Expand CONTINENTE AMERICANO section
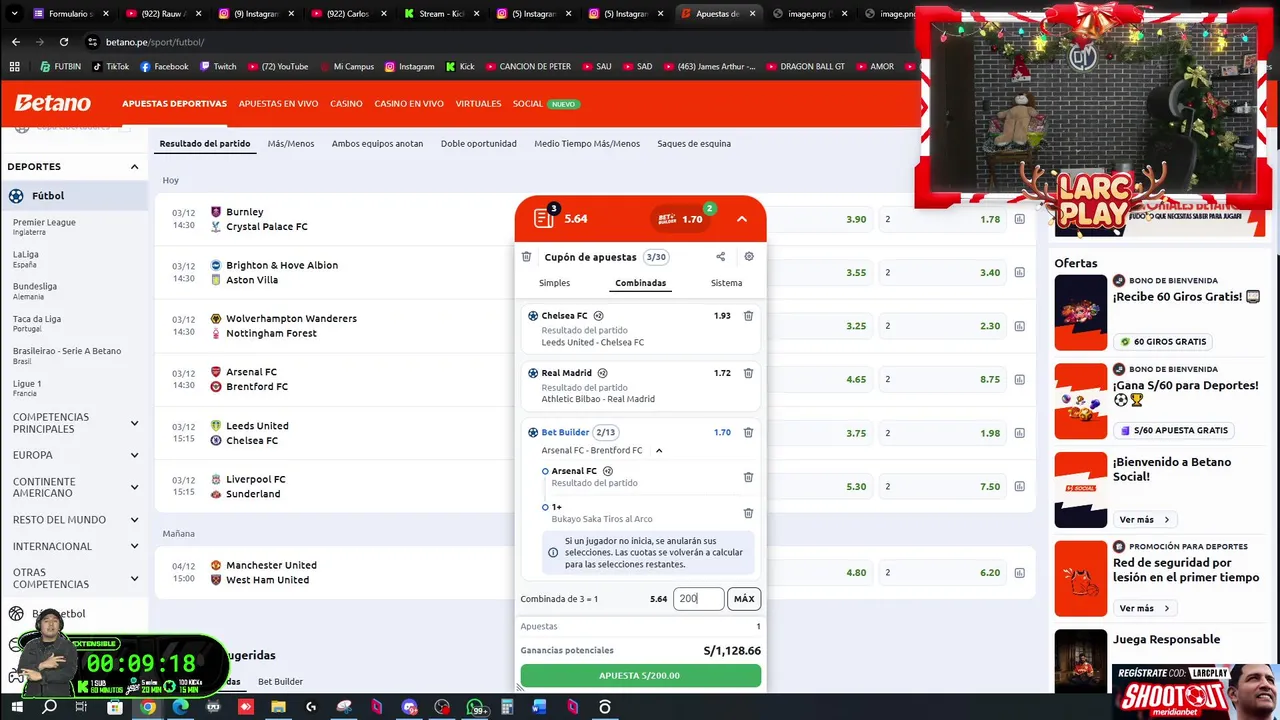The height and width of the screenshot is (720, 1280). (x=134, y=487)
